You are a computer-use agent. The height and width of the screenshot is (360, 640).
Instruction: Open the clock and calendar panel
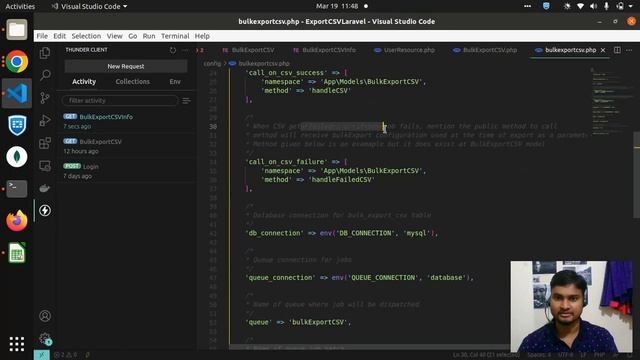pyautogui.click(x=337, y=6)
